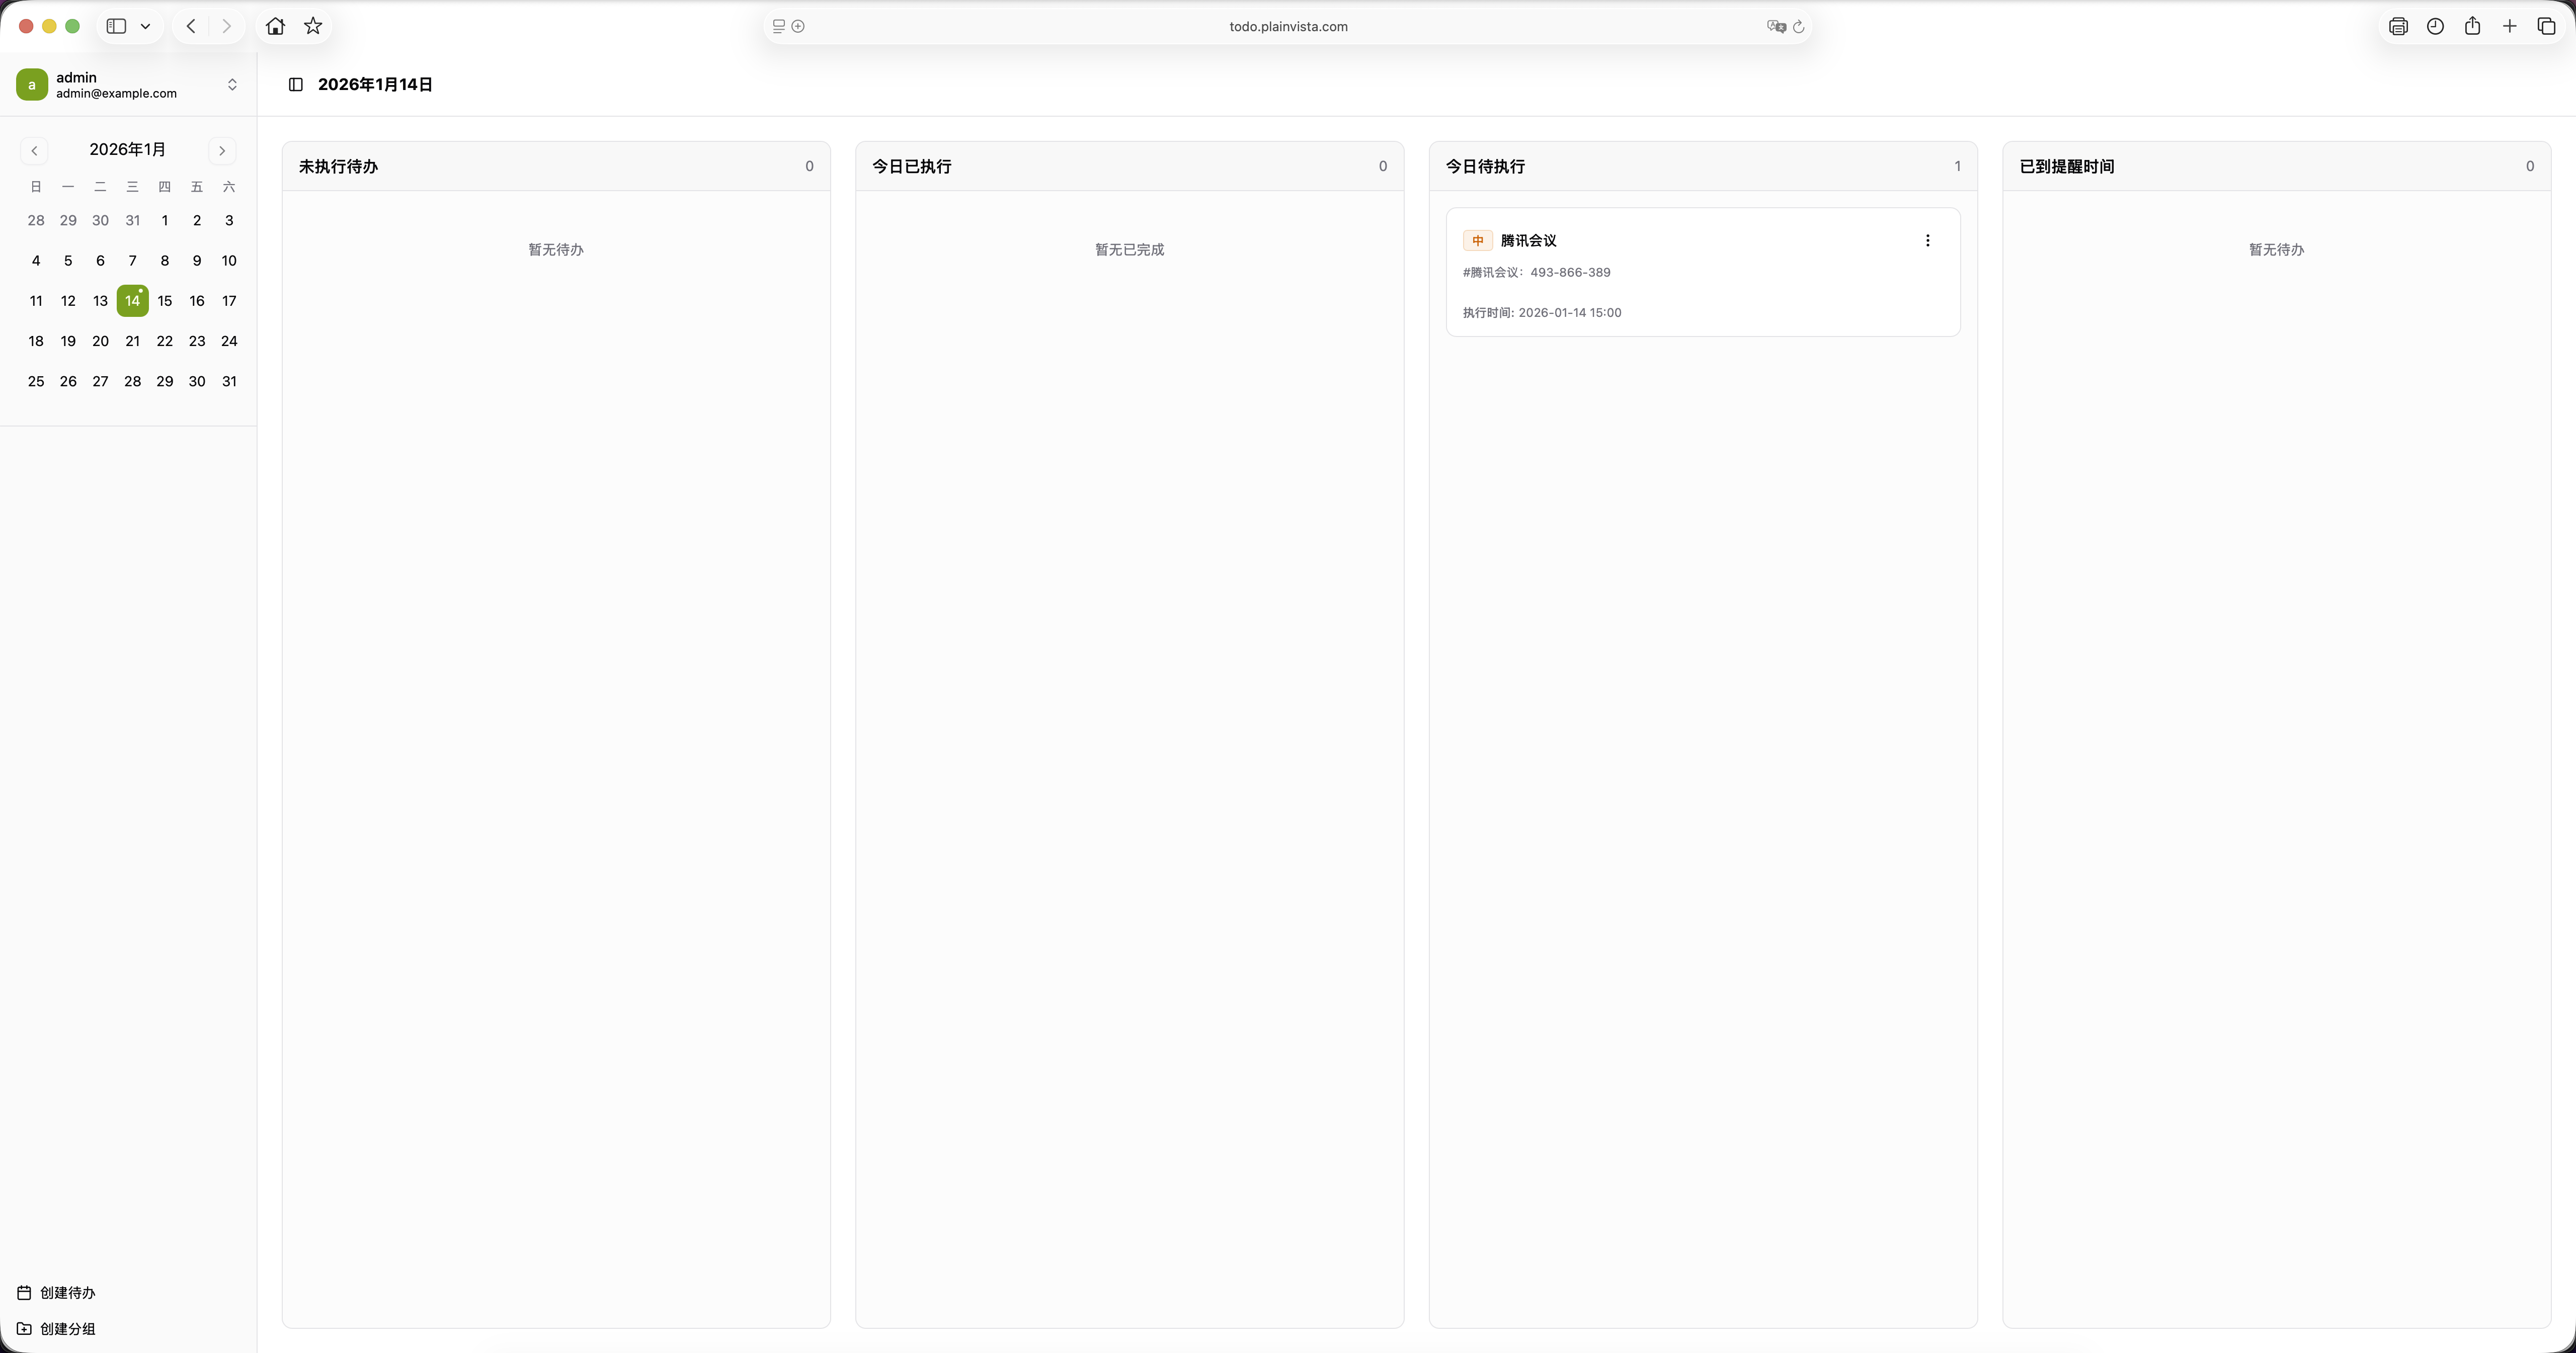
Task: Select January 15 in the calendar
Action: pos(165,301)
